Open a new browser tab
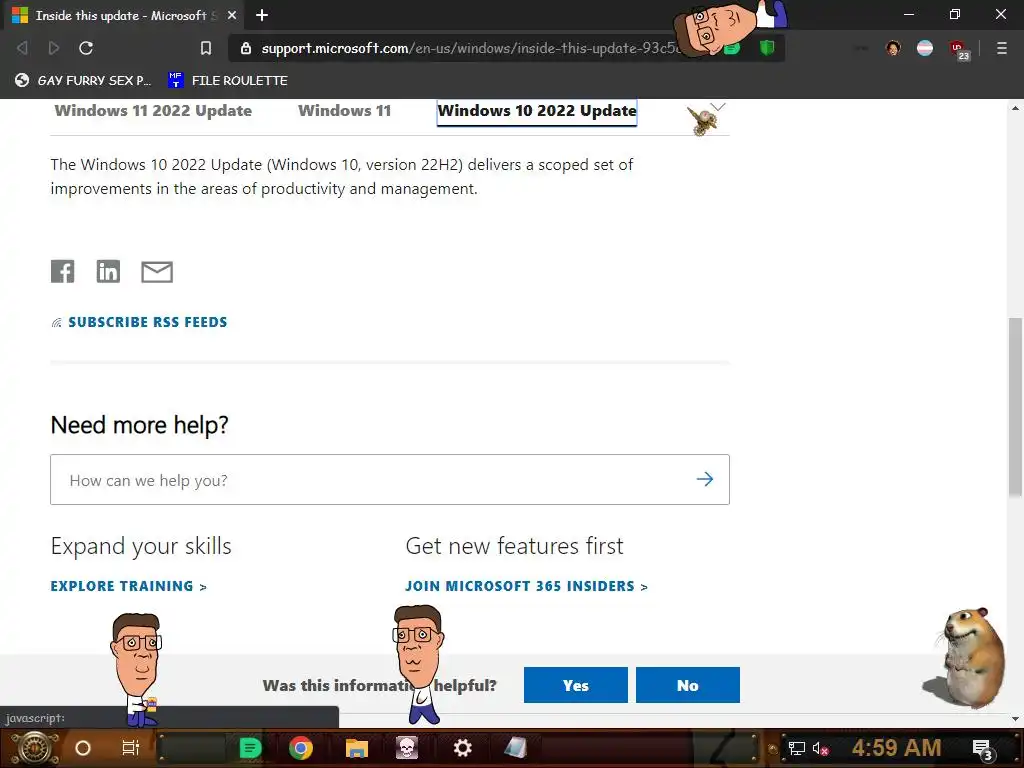The width and height of the screenshot is (1024, 768). (x=262, y=15)
